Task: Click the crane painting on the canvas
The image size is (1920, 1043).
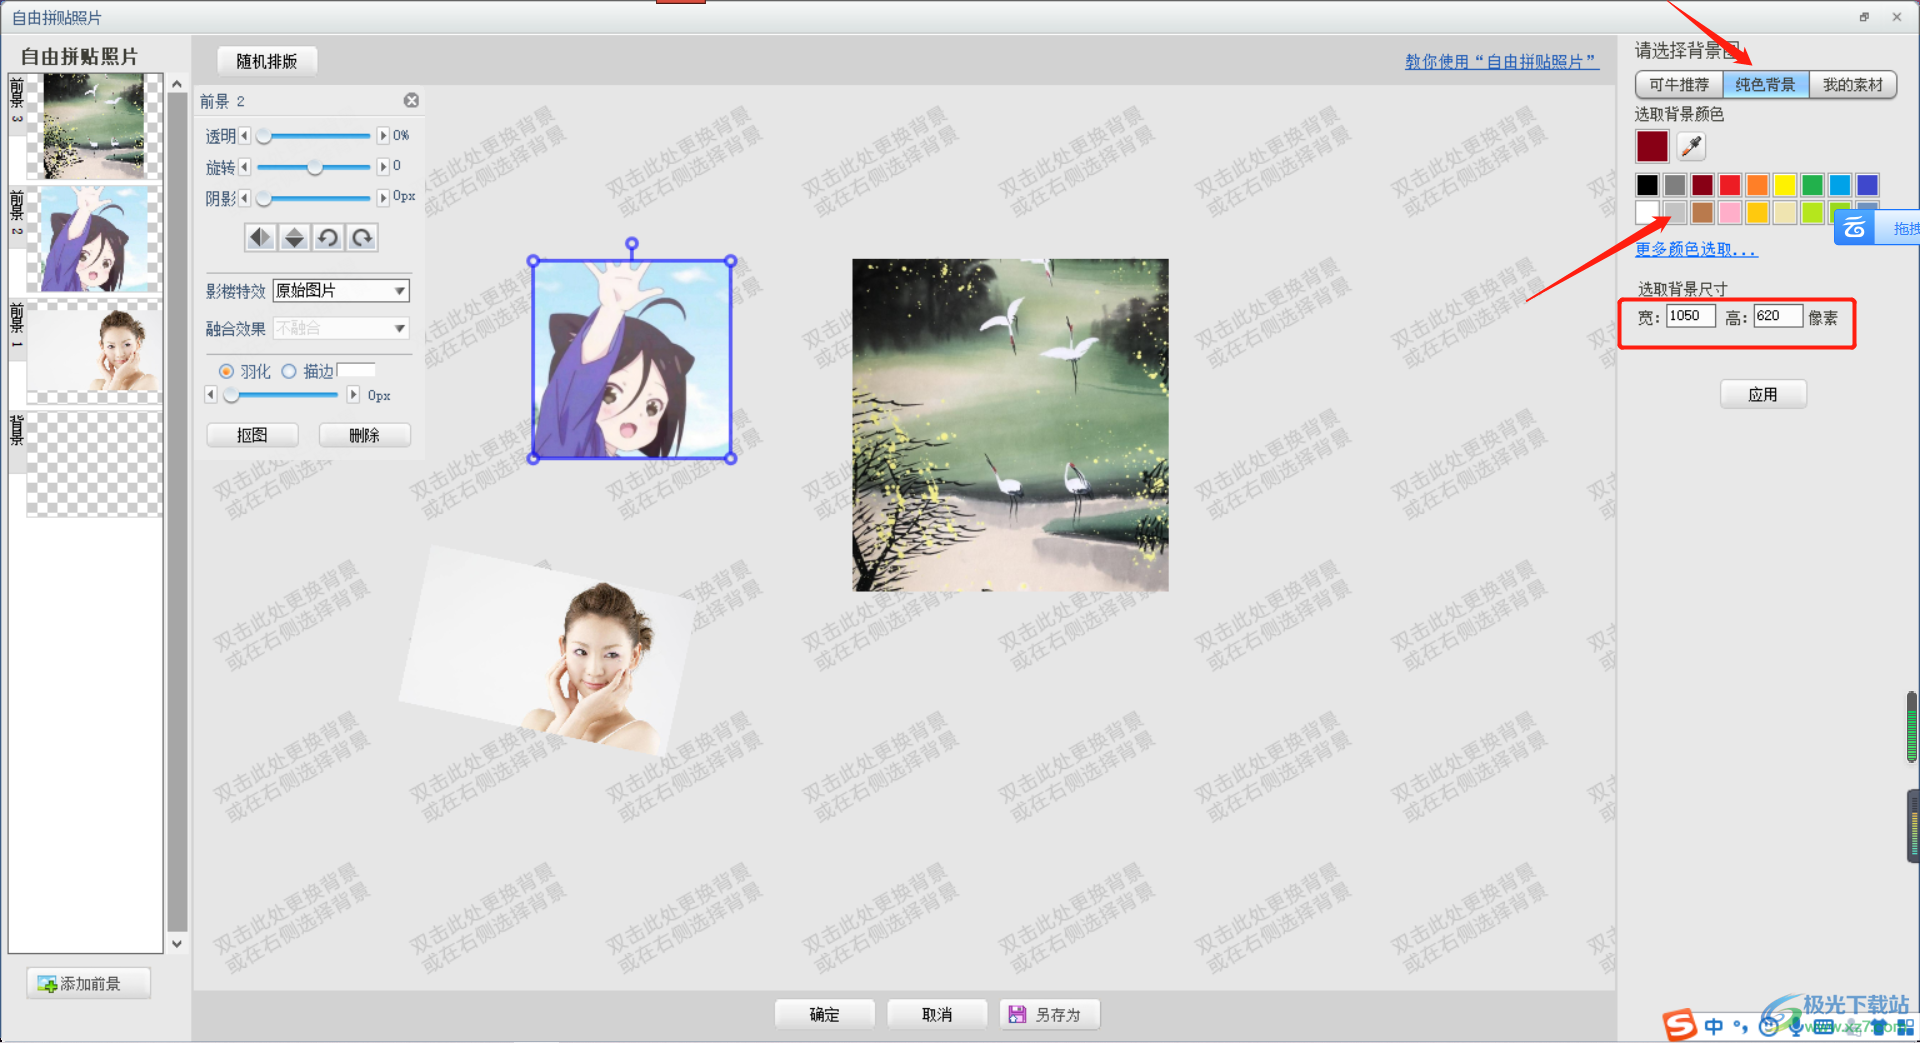Action: click(x=1010, y=425)
